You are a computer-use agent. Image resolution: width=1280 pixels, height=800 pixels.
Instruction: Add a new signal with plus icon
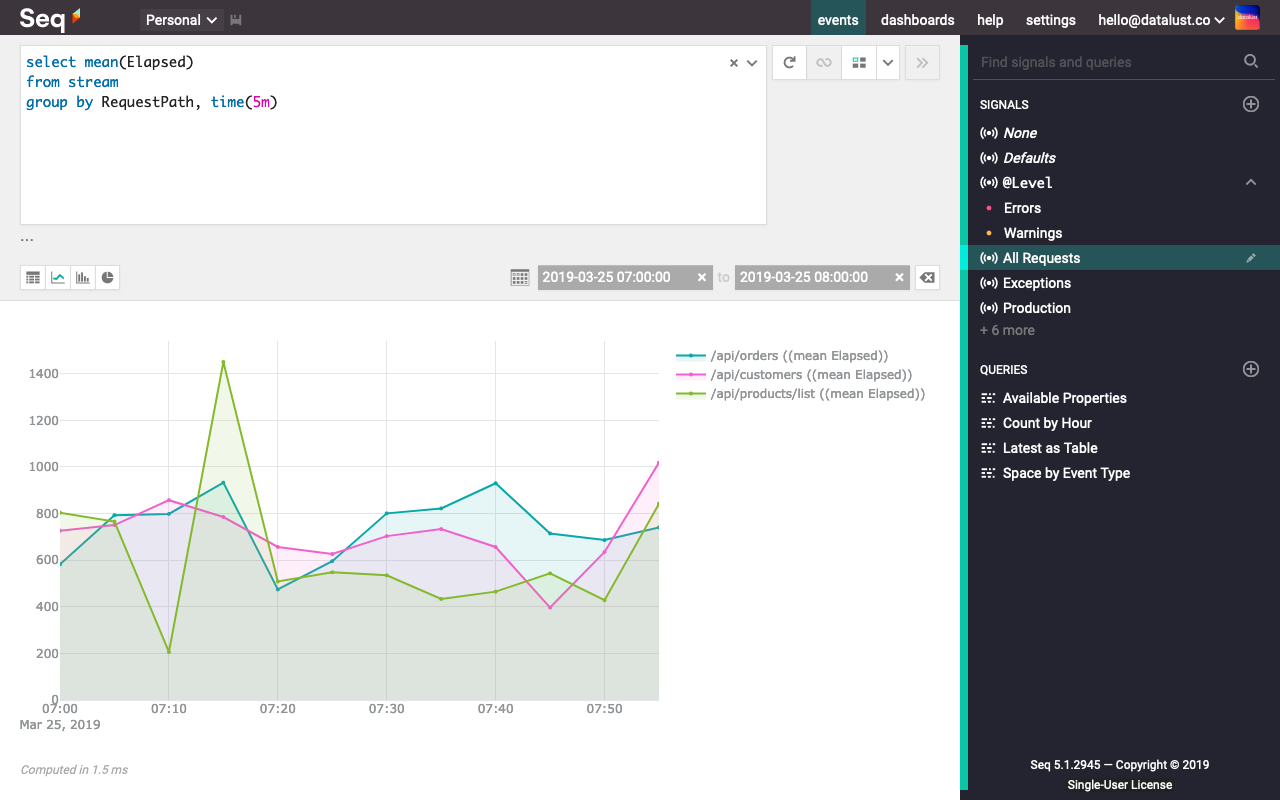(1250, 104)
